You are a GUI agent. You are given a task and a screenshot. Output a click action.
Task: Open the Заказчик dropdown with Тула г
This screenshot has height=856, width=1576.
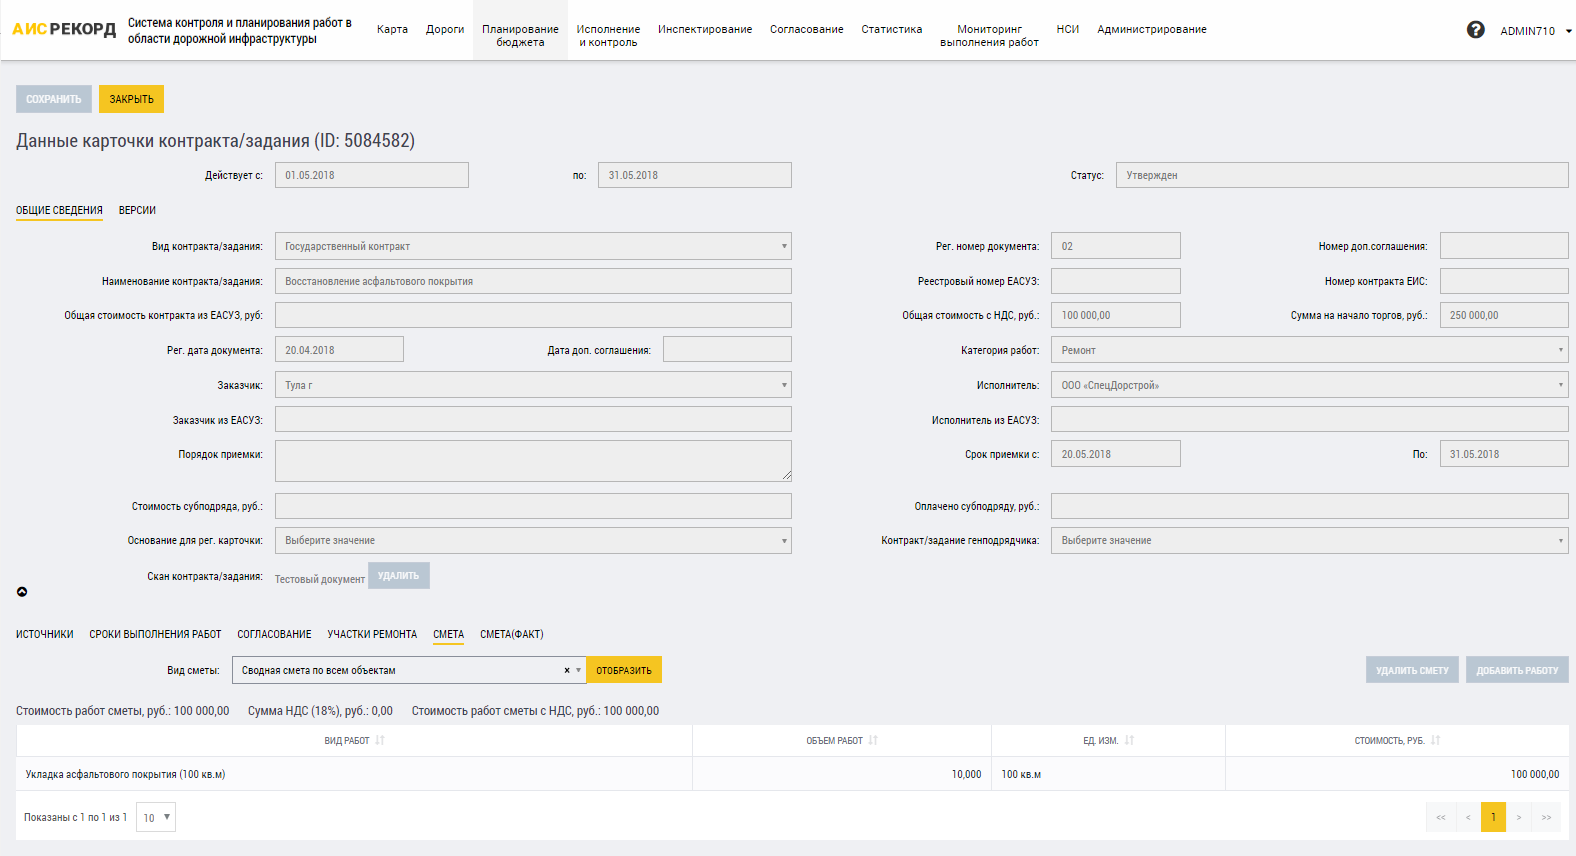click(533, 385)
